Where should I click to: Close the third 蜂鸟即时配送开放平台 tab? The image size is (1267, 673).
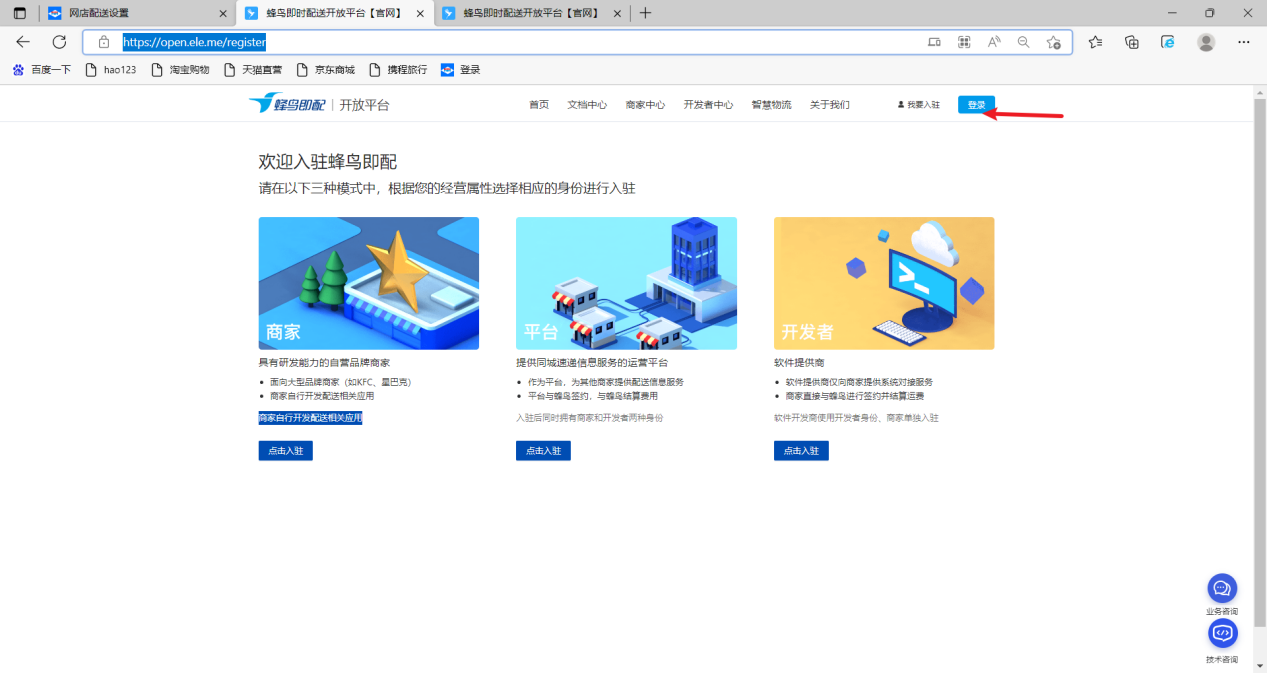tap(616, 13)
